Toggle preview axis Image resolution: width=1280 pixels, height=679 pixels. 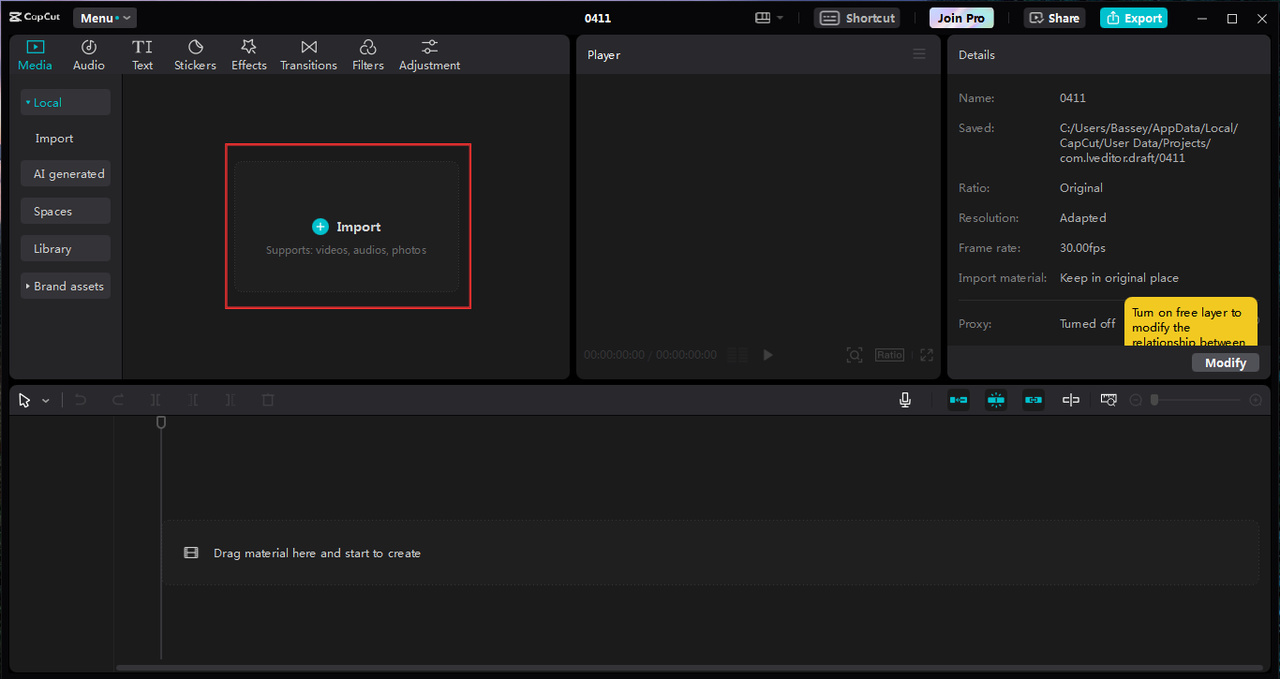click(x=1071, y=400)
